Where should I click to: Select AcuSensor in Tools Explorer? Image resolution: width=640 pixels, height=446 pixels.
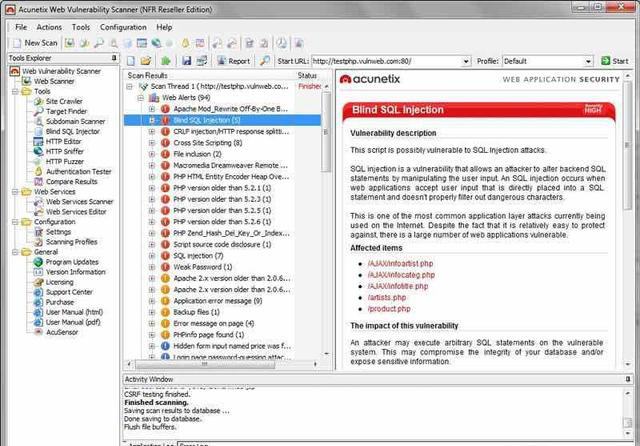click(x=62, y=332)
